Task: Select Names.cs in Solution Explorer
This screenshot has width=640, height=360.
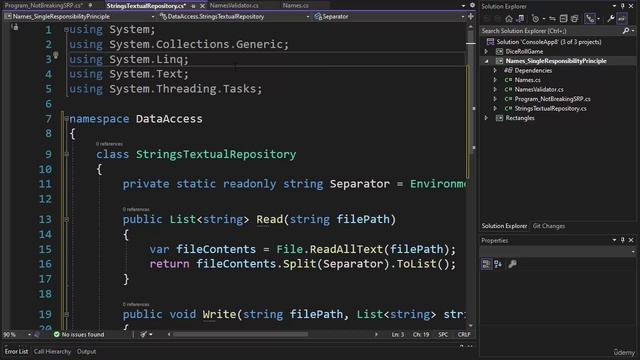Action: (527, 80)
